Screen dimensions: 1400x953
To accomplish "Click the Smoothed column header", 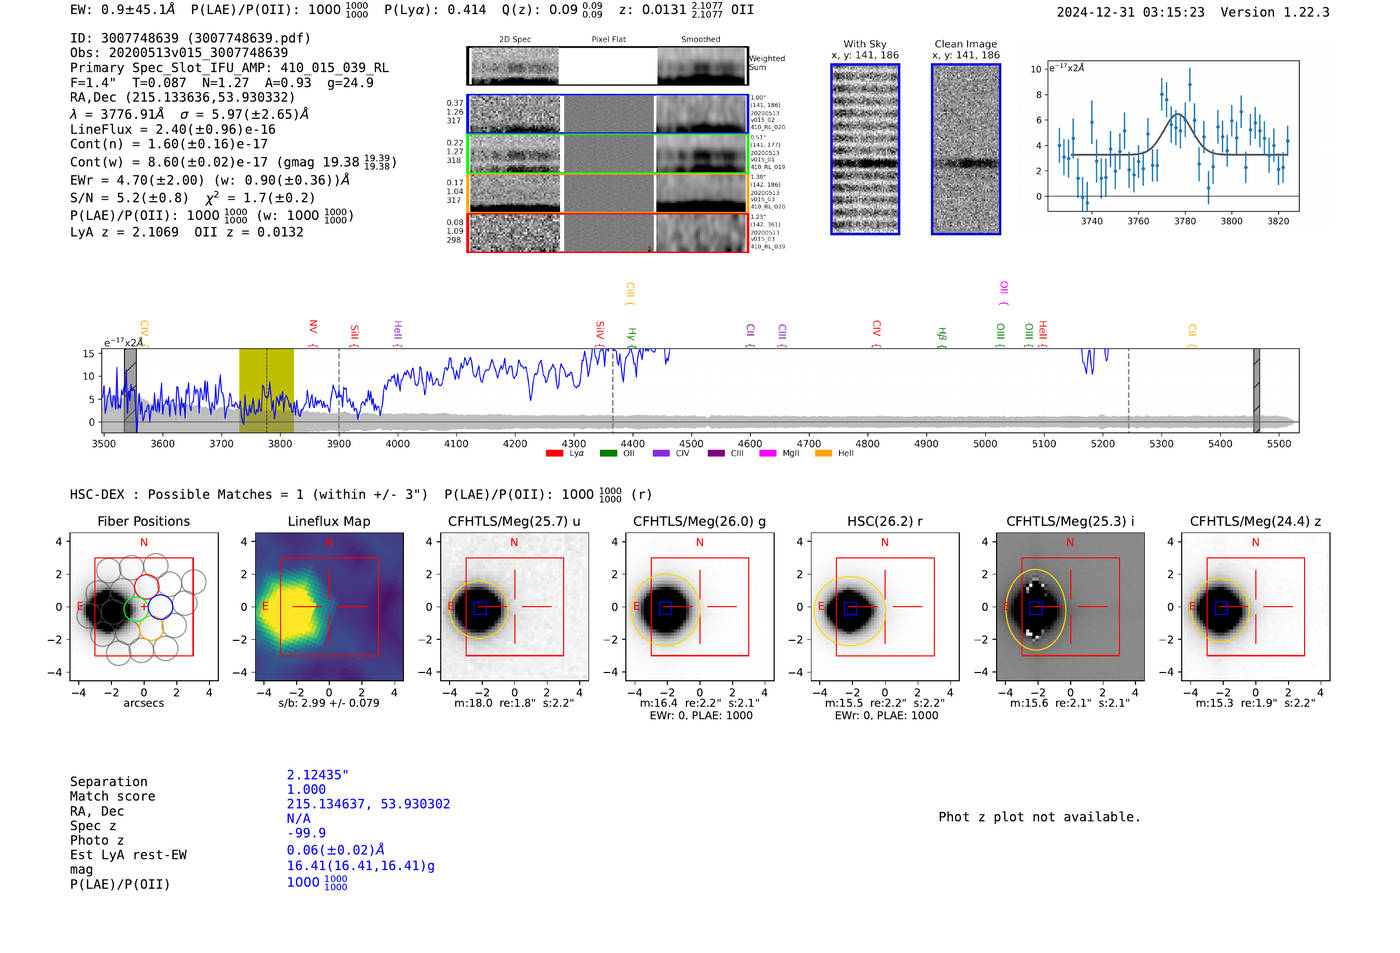I will [x=700, y=39].
